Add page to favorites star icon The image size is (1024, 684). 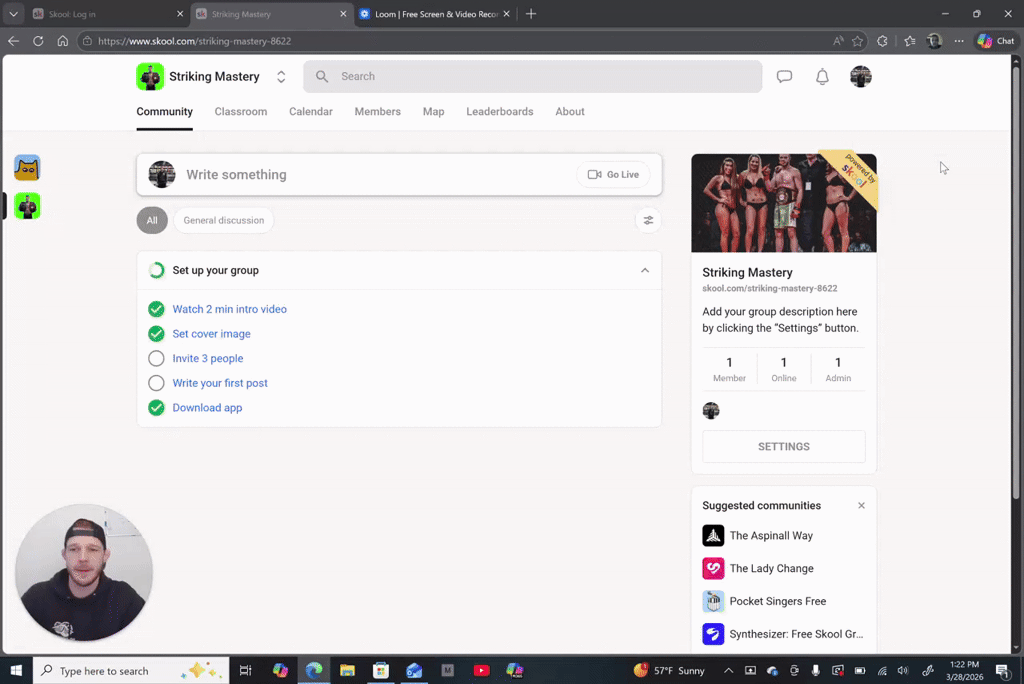pos(857,41)
